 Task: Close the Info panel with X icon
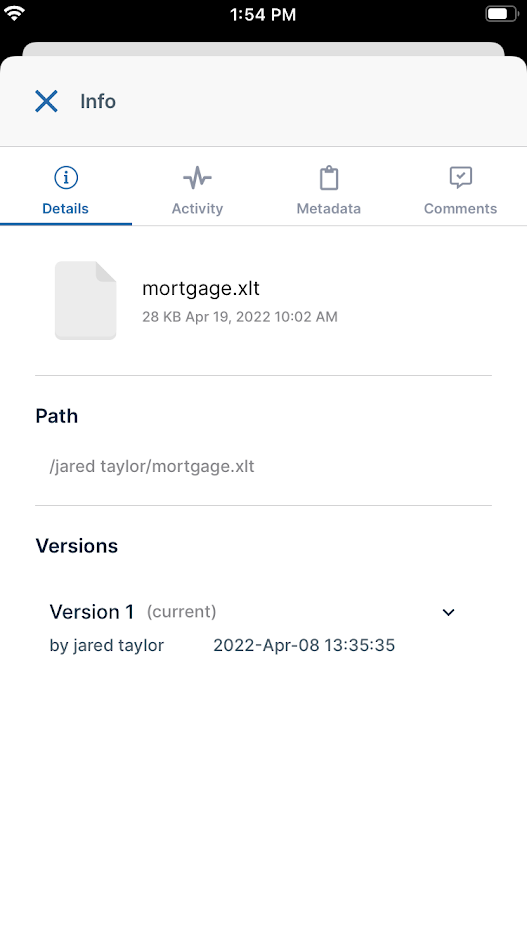pos(46,102)
